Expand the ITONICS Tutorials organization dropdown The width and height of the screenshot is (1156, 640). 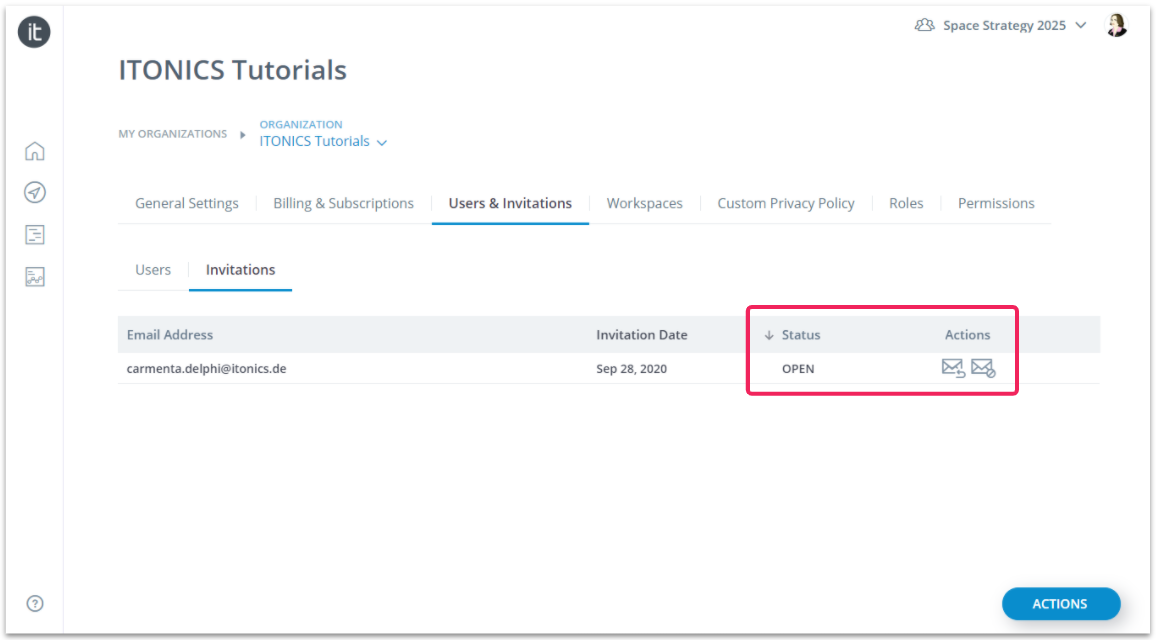[382, 142]
